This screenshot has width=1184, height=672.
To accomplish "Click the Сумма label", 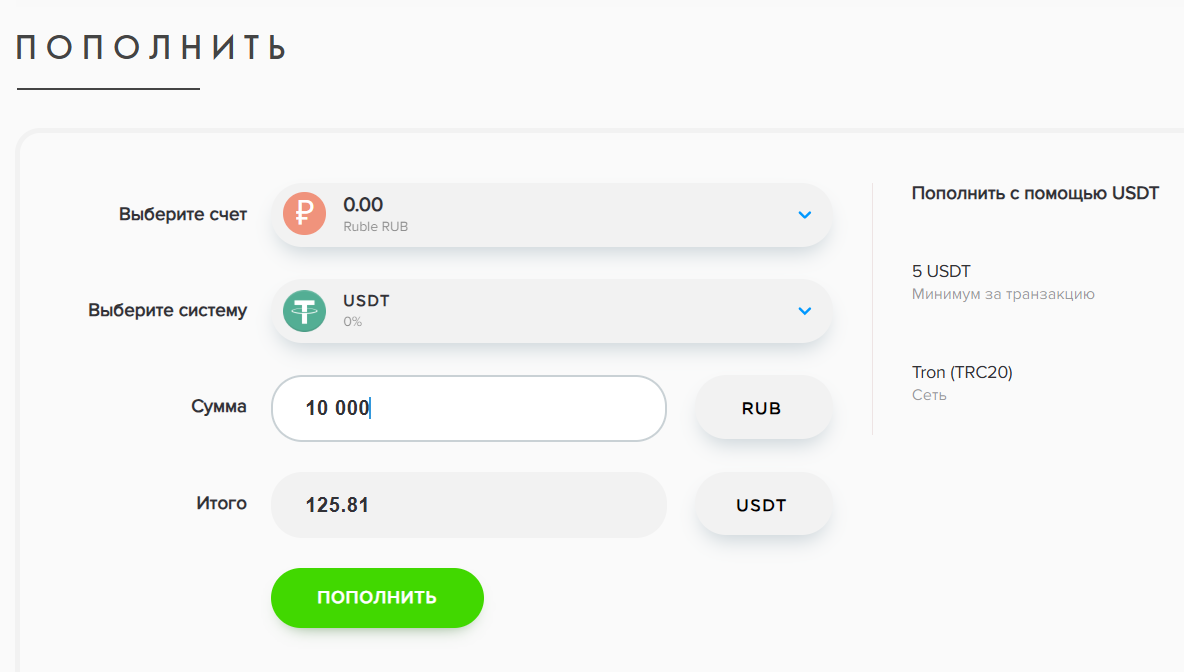I will tap(219, 407).
